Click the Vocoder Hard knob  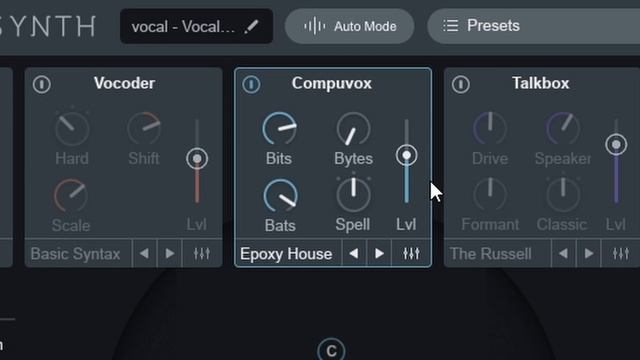(x=72, y=129)
